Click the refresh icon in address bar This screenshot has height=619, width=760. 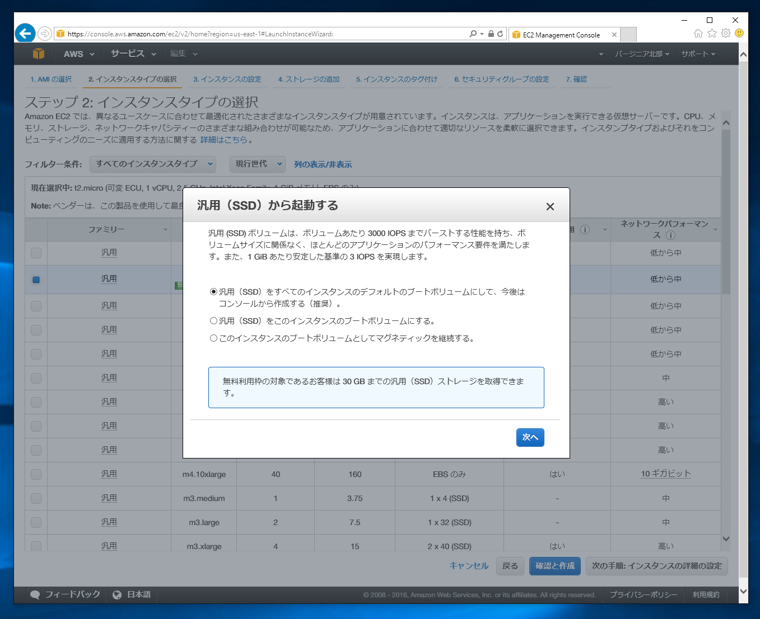(500, 34)
